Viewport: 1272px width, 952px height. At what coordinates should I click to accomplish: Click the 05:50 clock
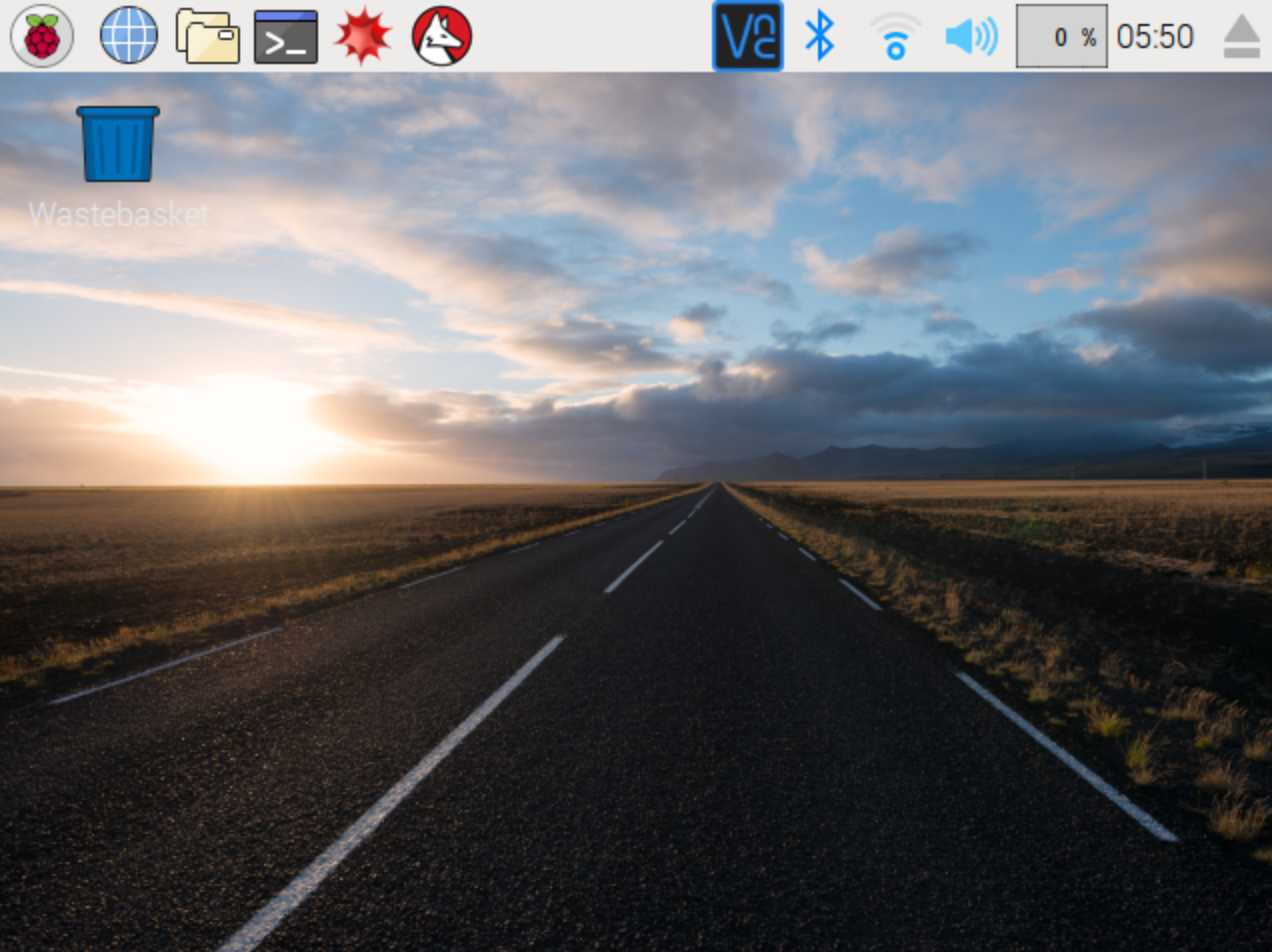click(1155, 37)
